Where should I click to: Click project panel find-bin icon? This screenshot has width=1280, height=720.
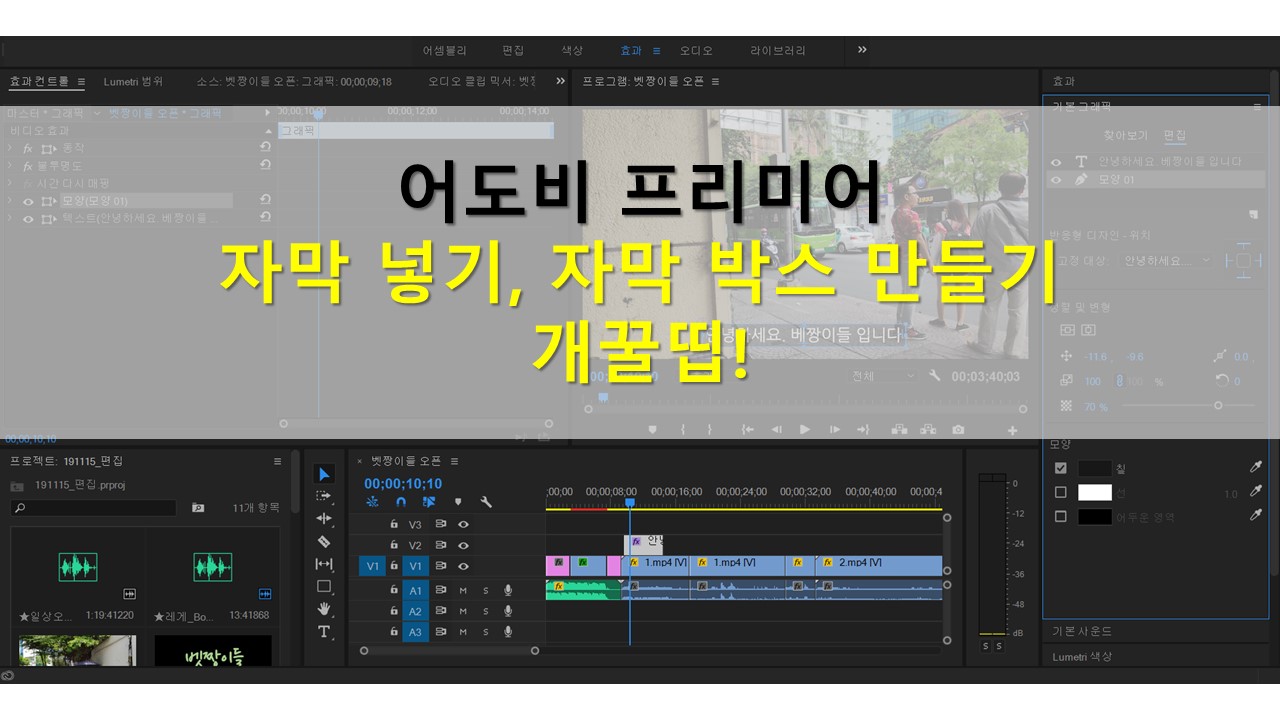[198, 508]
